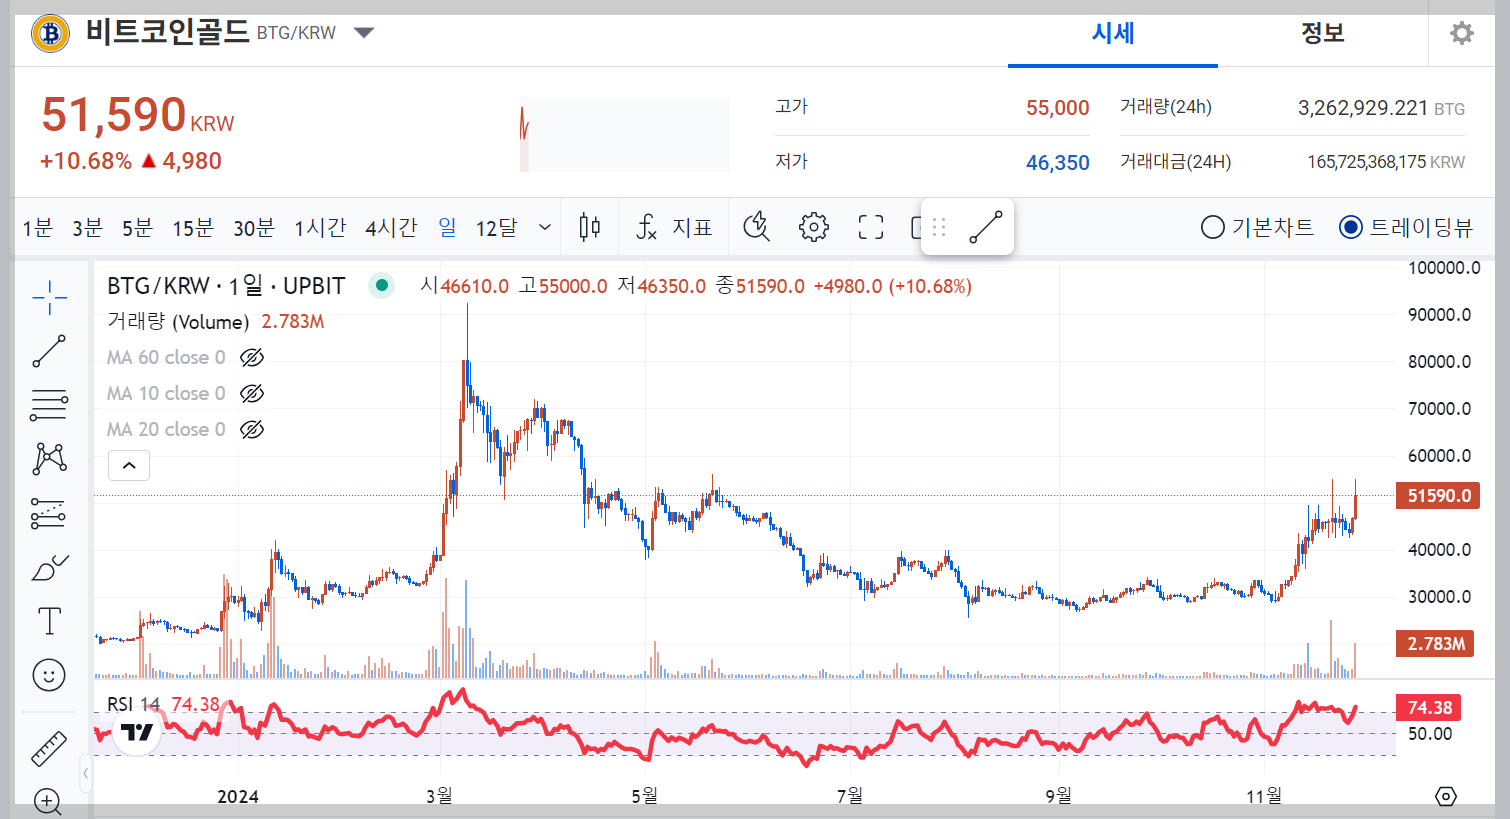Click the MA 60 close 0 label

[166, 357]
